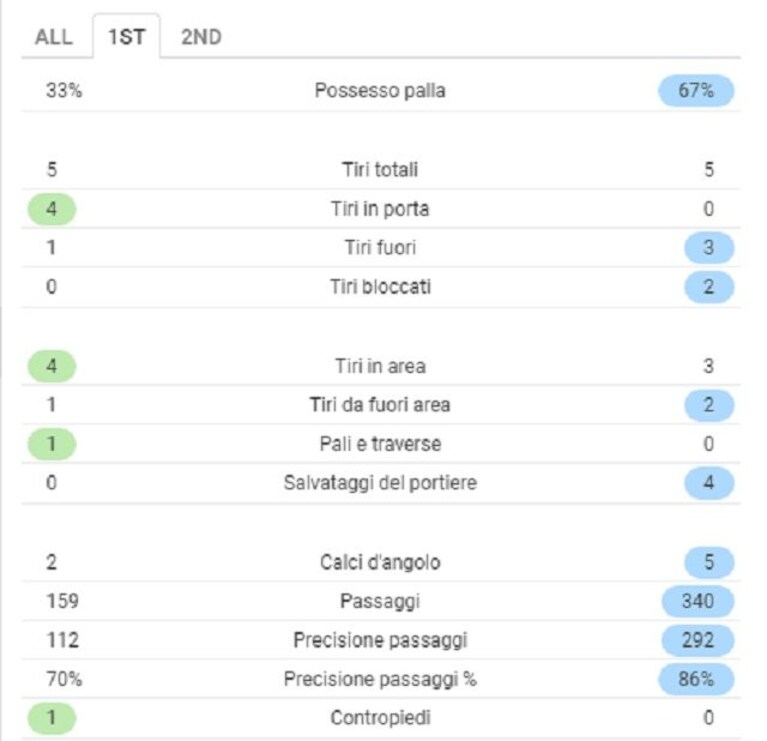Click the 292 Precisione passaggi badge
This screenshot has width=767, height=741.
[x=698, y=640]
